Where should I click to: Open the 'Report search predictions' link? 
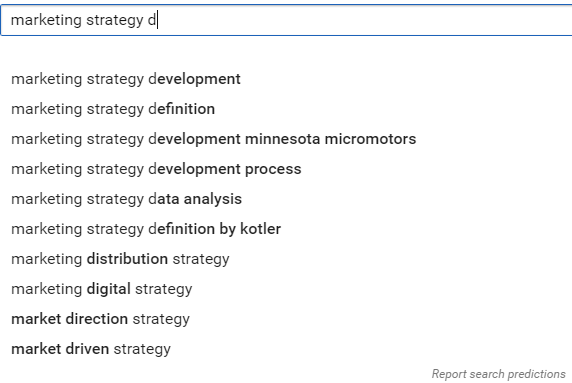pos(498,374)
